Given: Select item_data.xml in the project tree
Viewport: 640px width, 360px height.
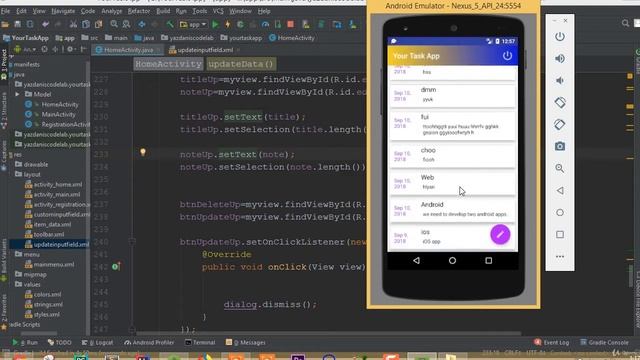Looking at the screenshot, I should tap(48, 224).
